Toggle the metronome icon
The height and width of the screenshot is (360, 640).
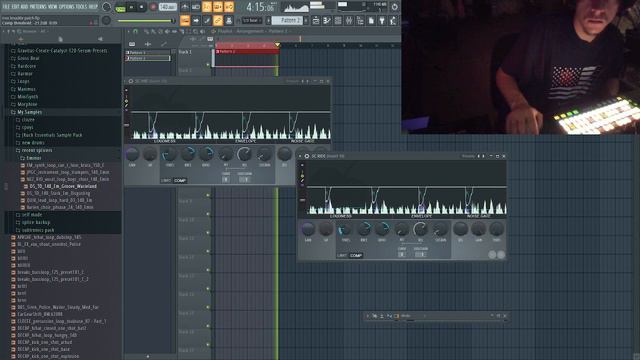tap(185, 7)
